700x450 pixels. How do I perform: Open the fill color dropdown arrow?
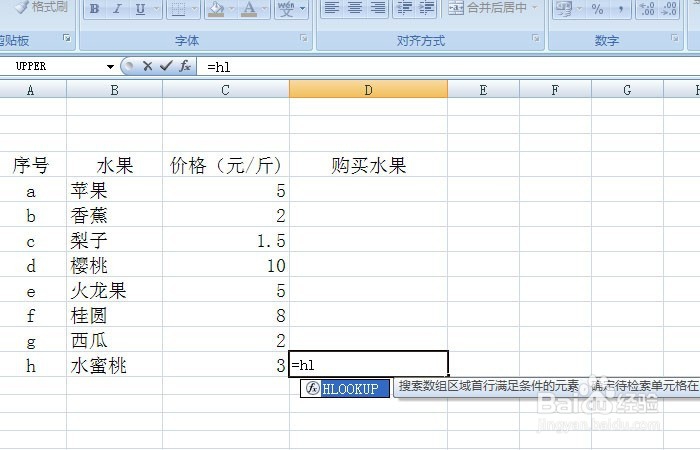232,8
